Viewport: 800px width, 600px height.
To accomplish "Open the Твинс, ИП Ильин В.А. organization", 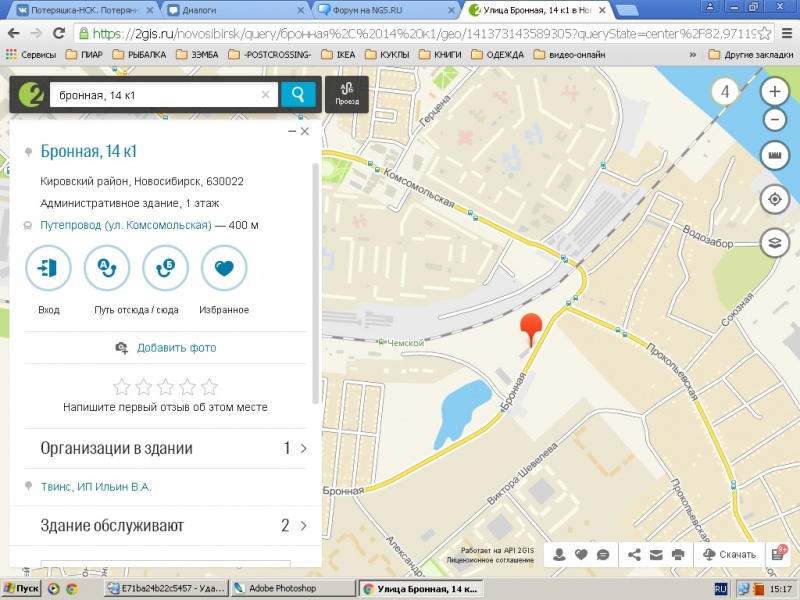I will pyautogui.click(x=96, y=487).
